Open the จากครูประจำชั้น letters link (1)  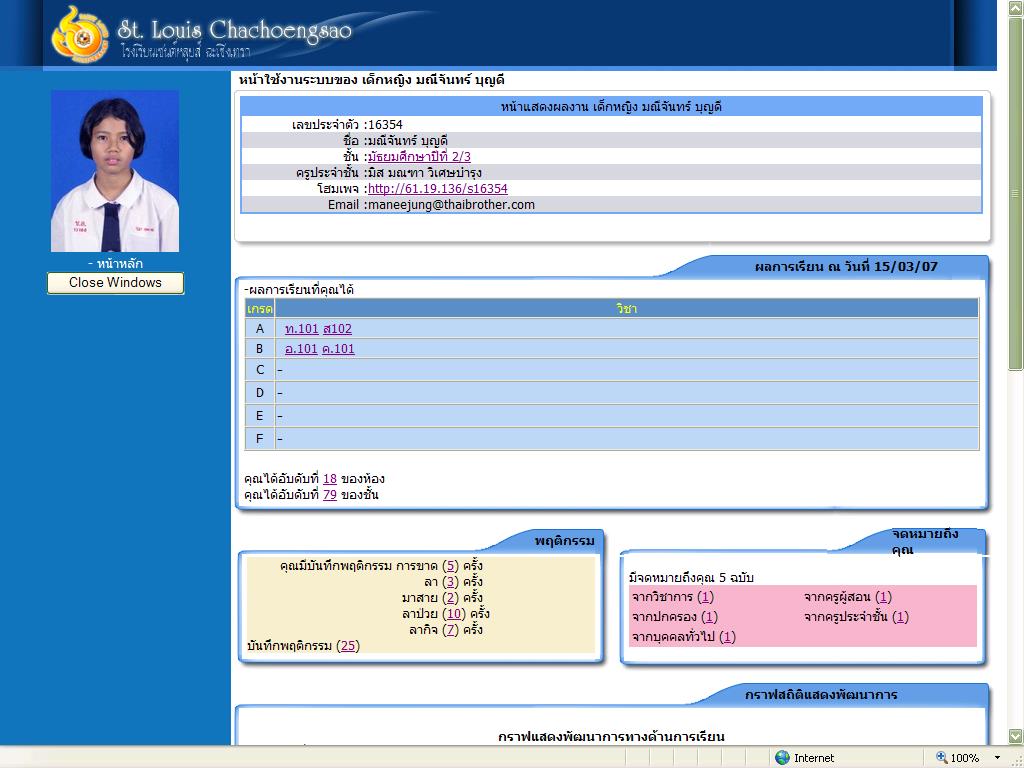tap(900, 616)
